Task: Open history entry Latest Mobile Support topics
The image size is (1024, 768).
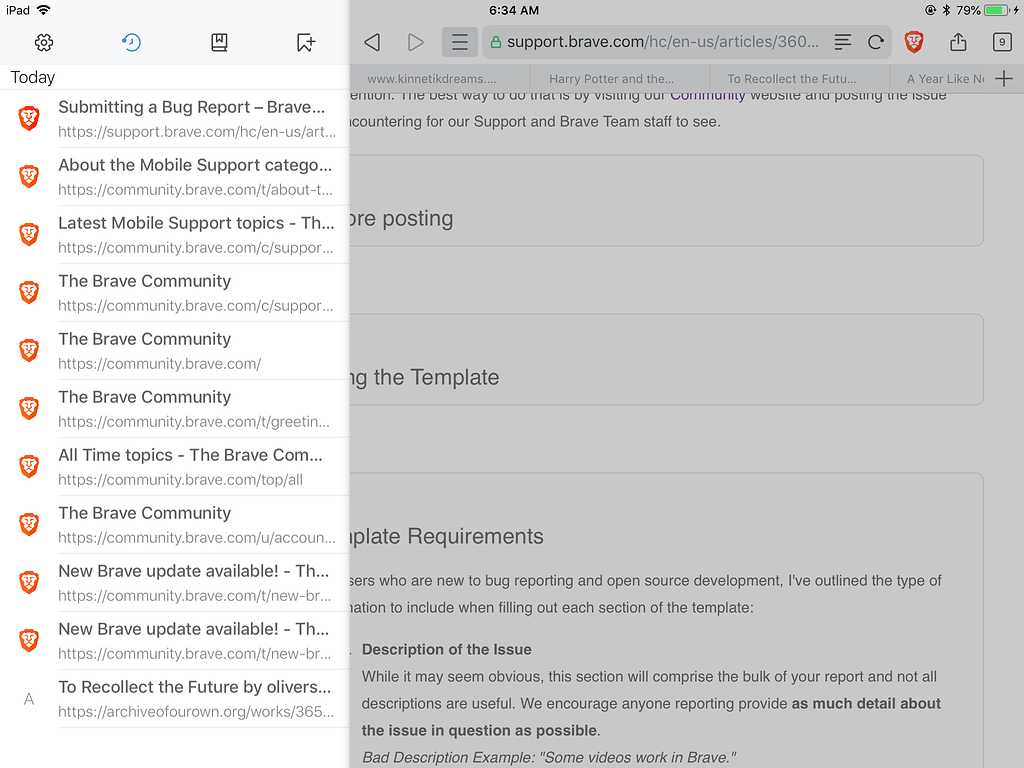Action: pyautogui.click(x=175, y=234)
